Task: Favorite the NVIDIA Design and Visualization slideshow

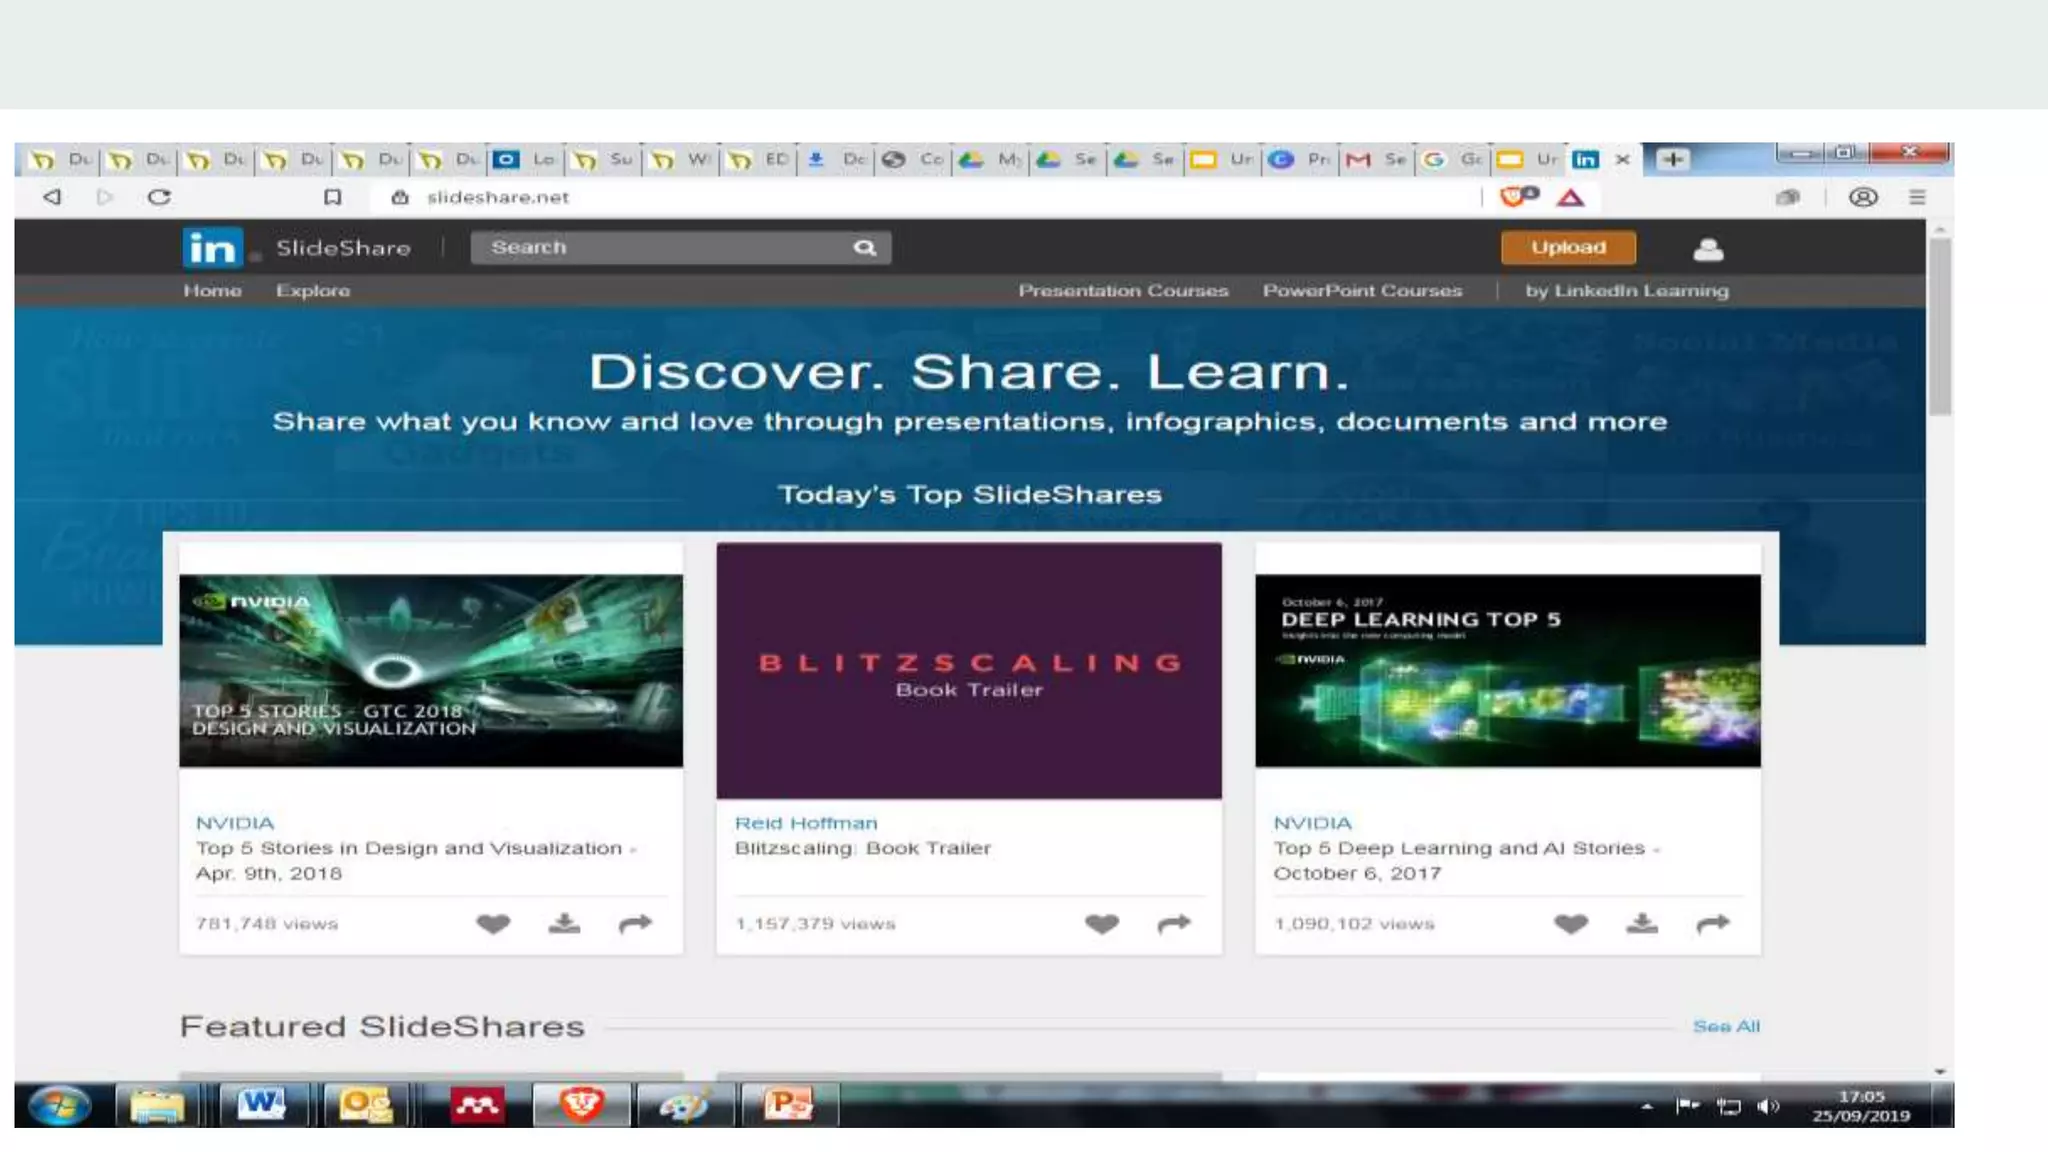Action: click(493, 924)
